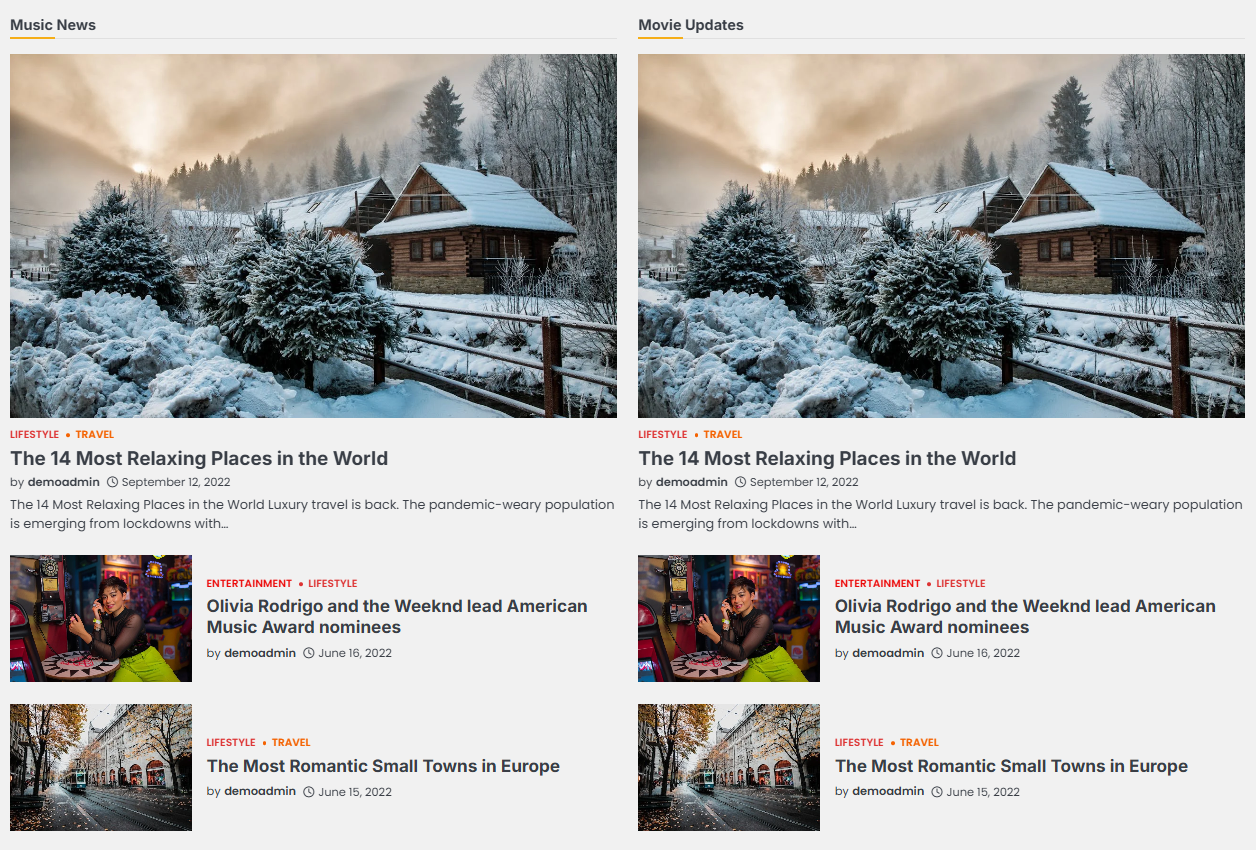Open 'Most Romantic Small Towns' title in Music News
Viewport: 1256px width, 850px height.
(383, 767)
